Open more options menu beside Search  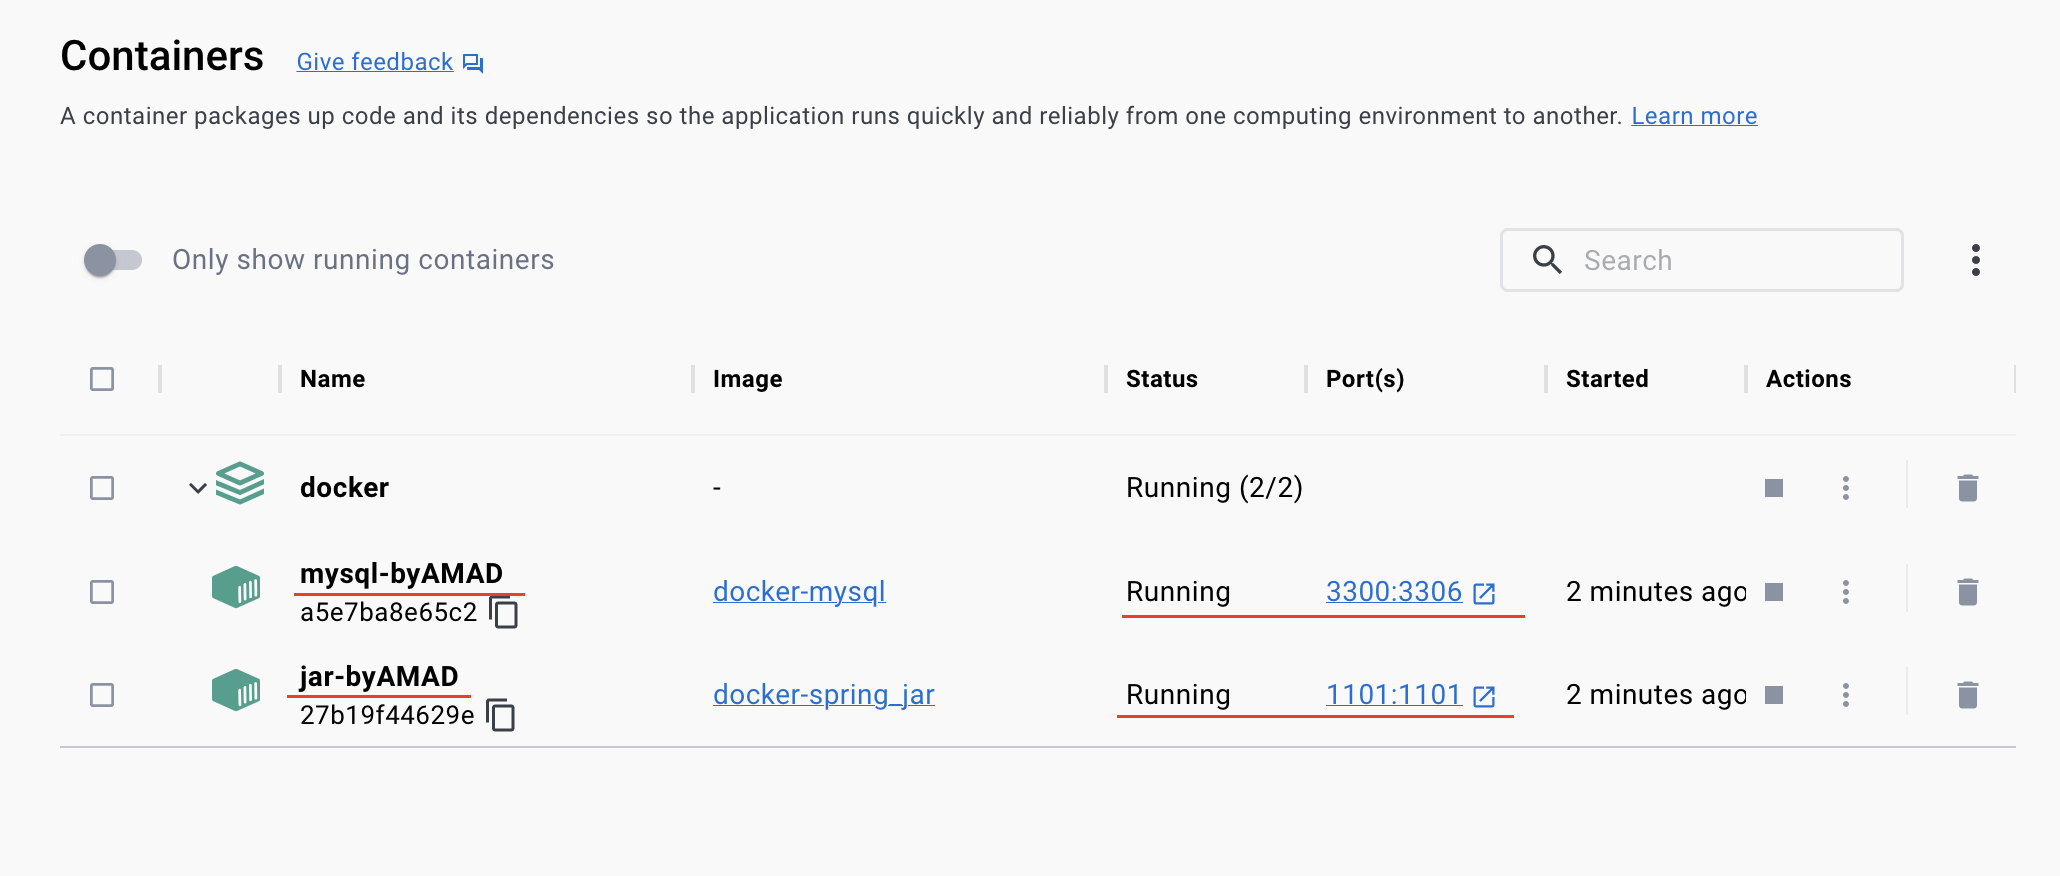(1975, 260)
